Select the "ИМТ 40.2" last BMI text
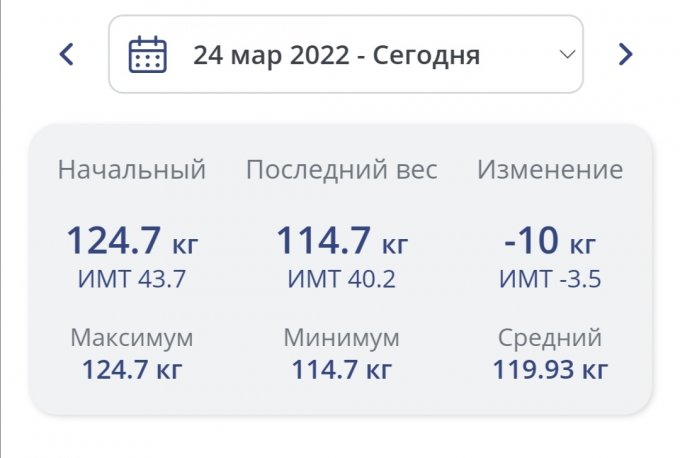This screenshot has height=458, width=680. 342,280
